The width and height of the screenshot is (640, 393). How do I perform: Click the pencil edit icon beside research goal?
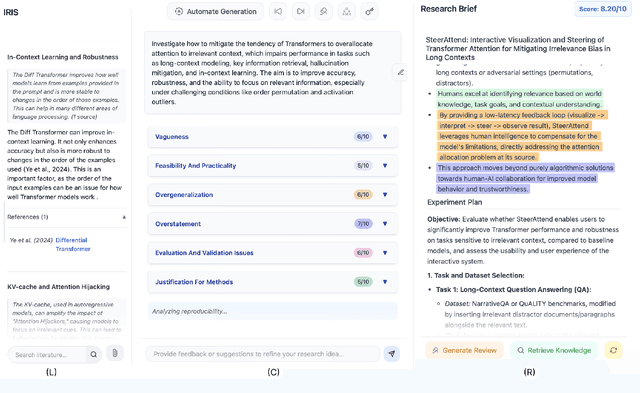(x=400, y=73)
